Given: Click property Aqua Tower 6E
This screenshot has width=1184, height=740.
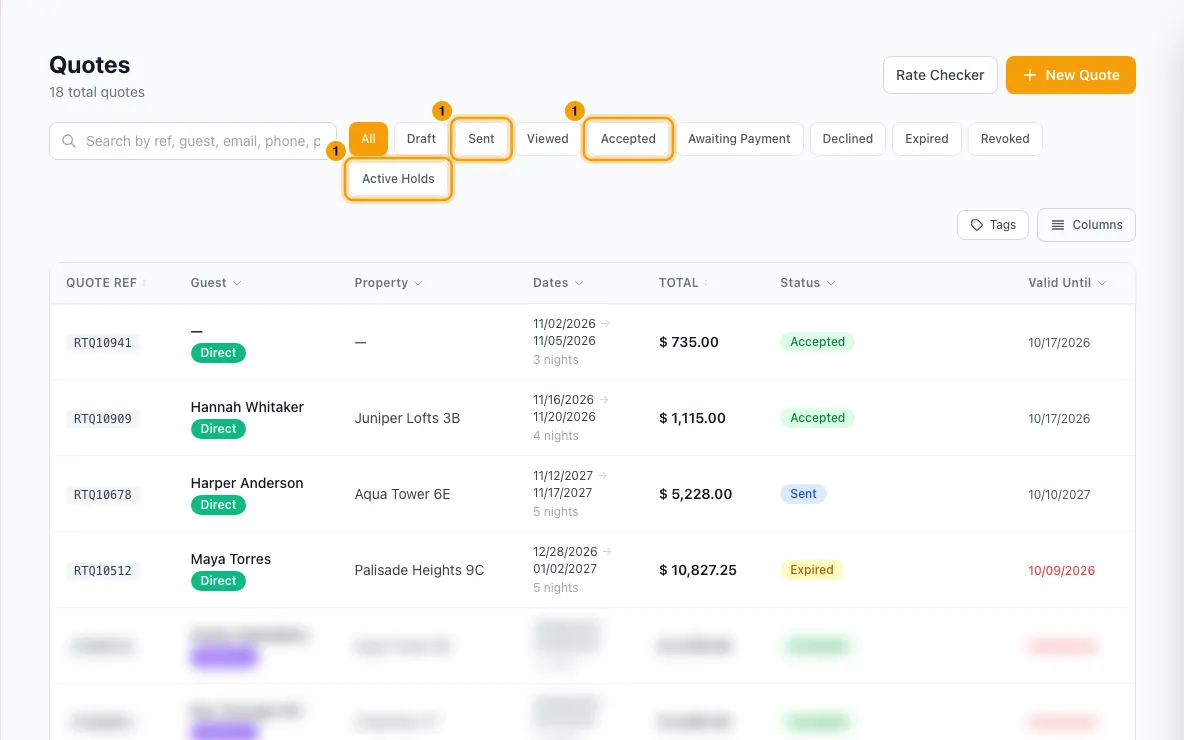Looking at the screenshot, I should pyautogui.click(x=402, y=495).
